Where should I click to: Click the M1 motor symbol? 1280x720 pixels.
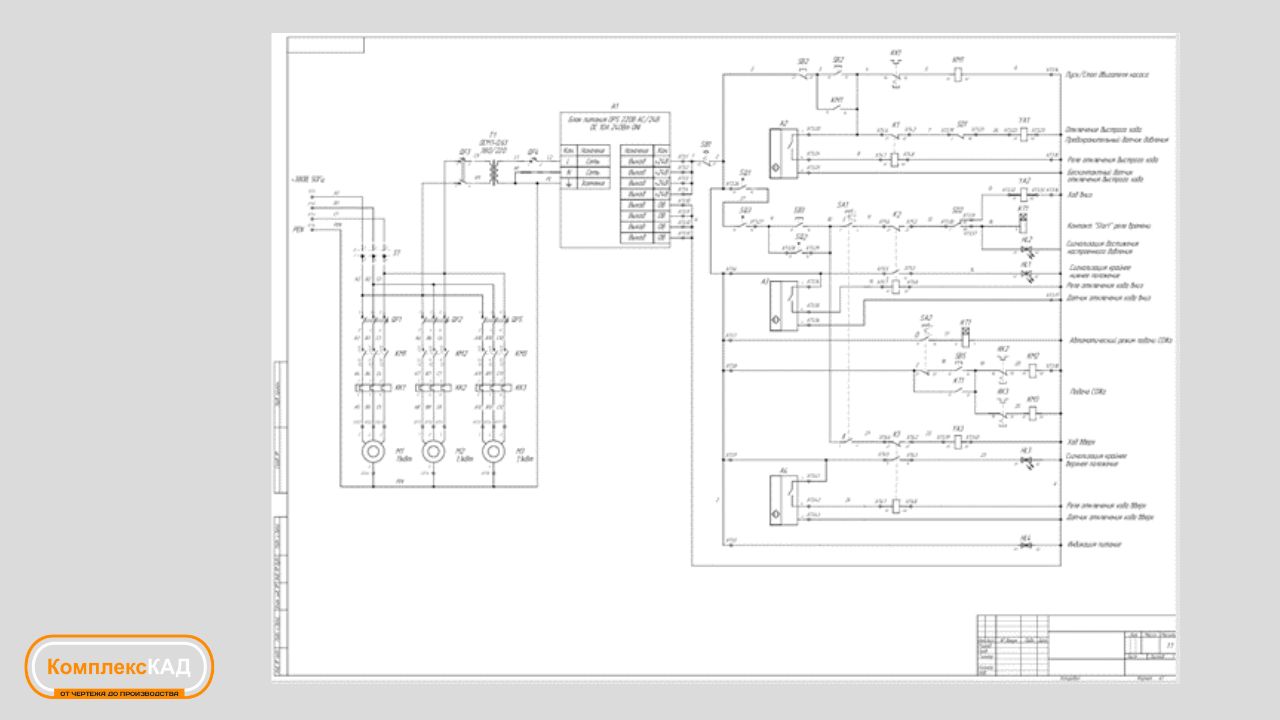pos(373,452)
